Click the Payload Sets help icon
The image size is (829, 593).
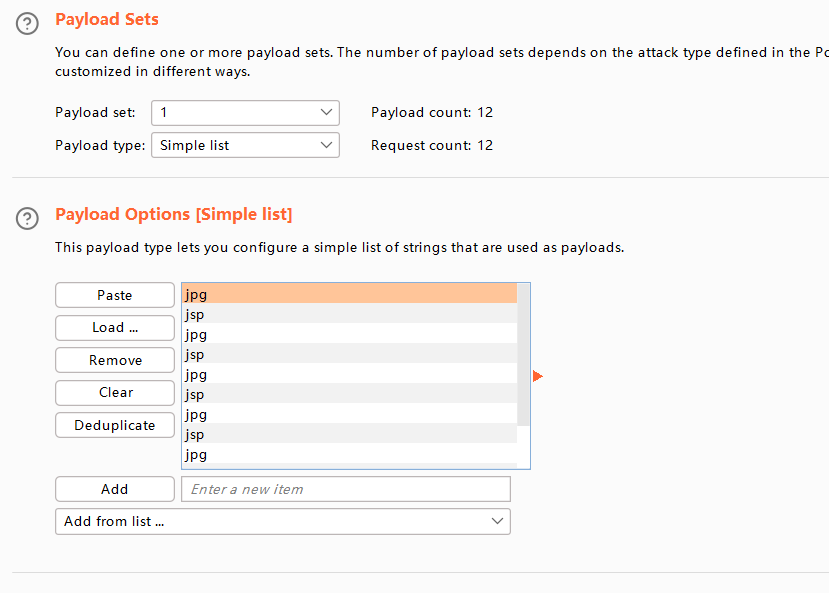pyautogui.click(x=29, y=22)
